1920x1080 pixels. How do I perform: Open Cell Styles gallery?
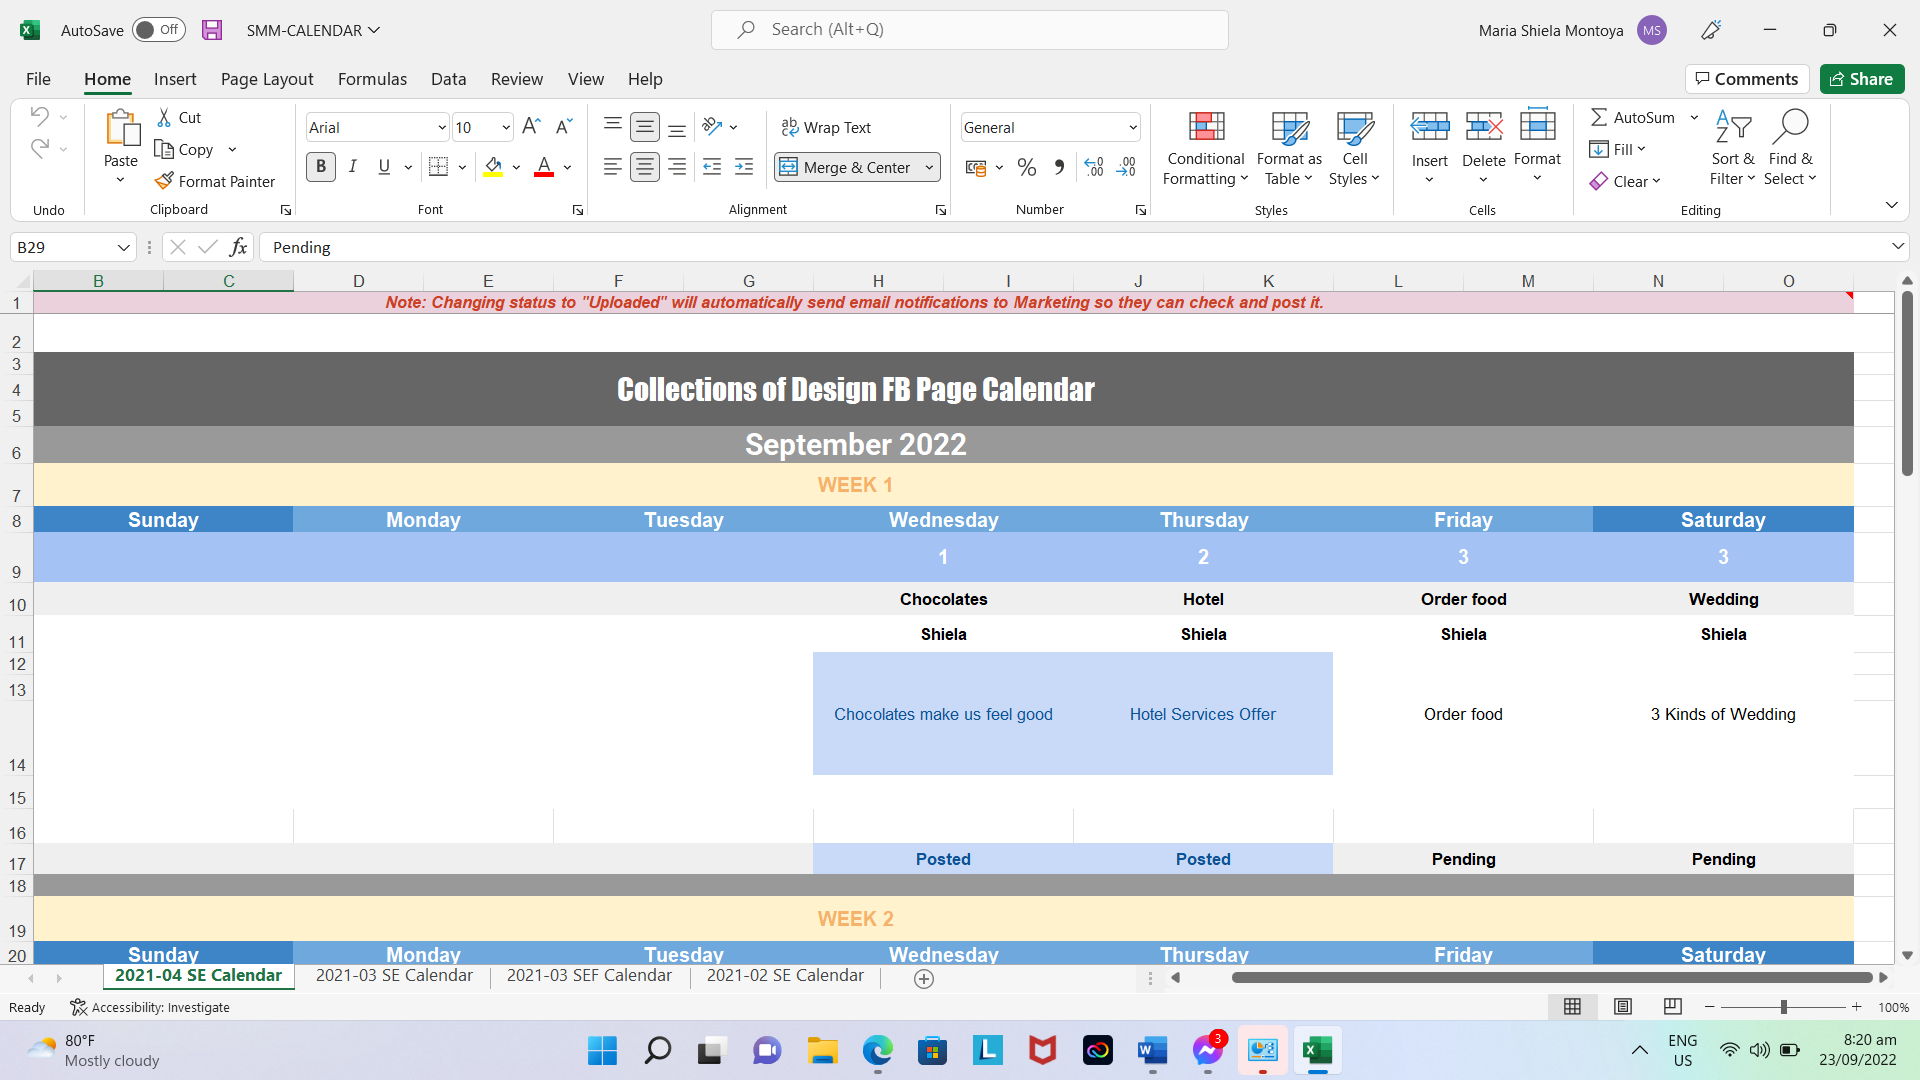tap(1355, 148)
